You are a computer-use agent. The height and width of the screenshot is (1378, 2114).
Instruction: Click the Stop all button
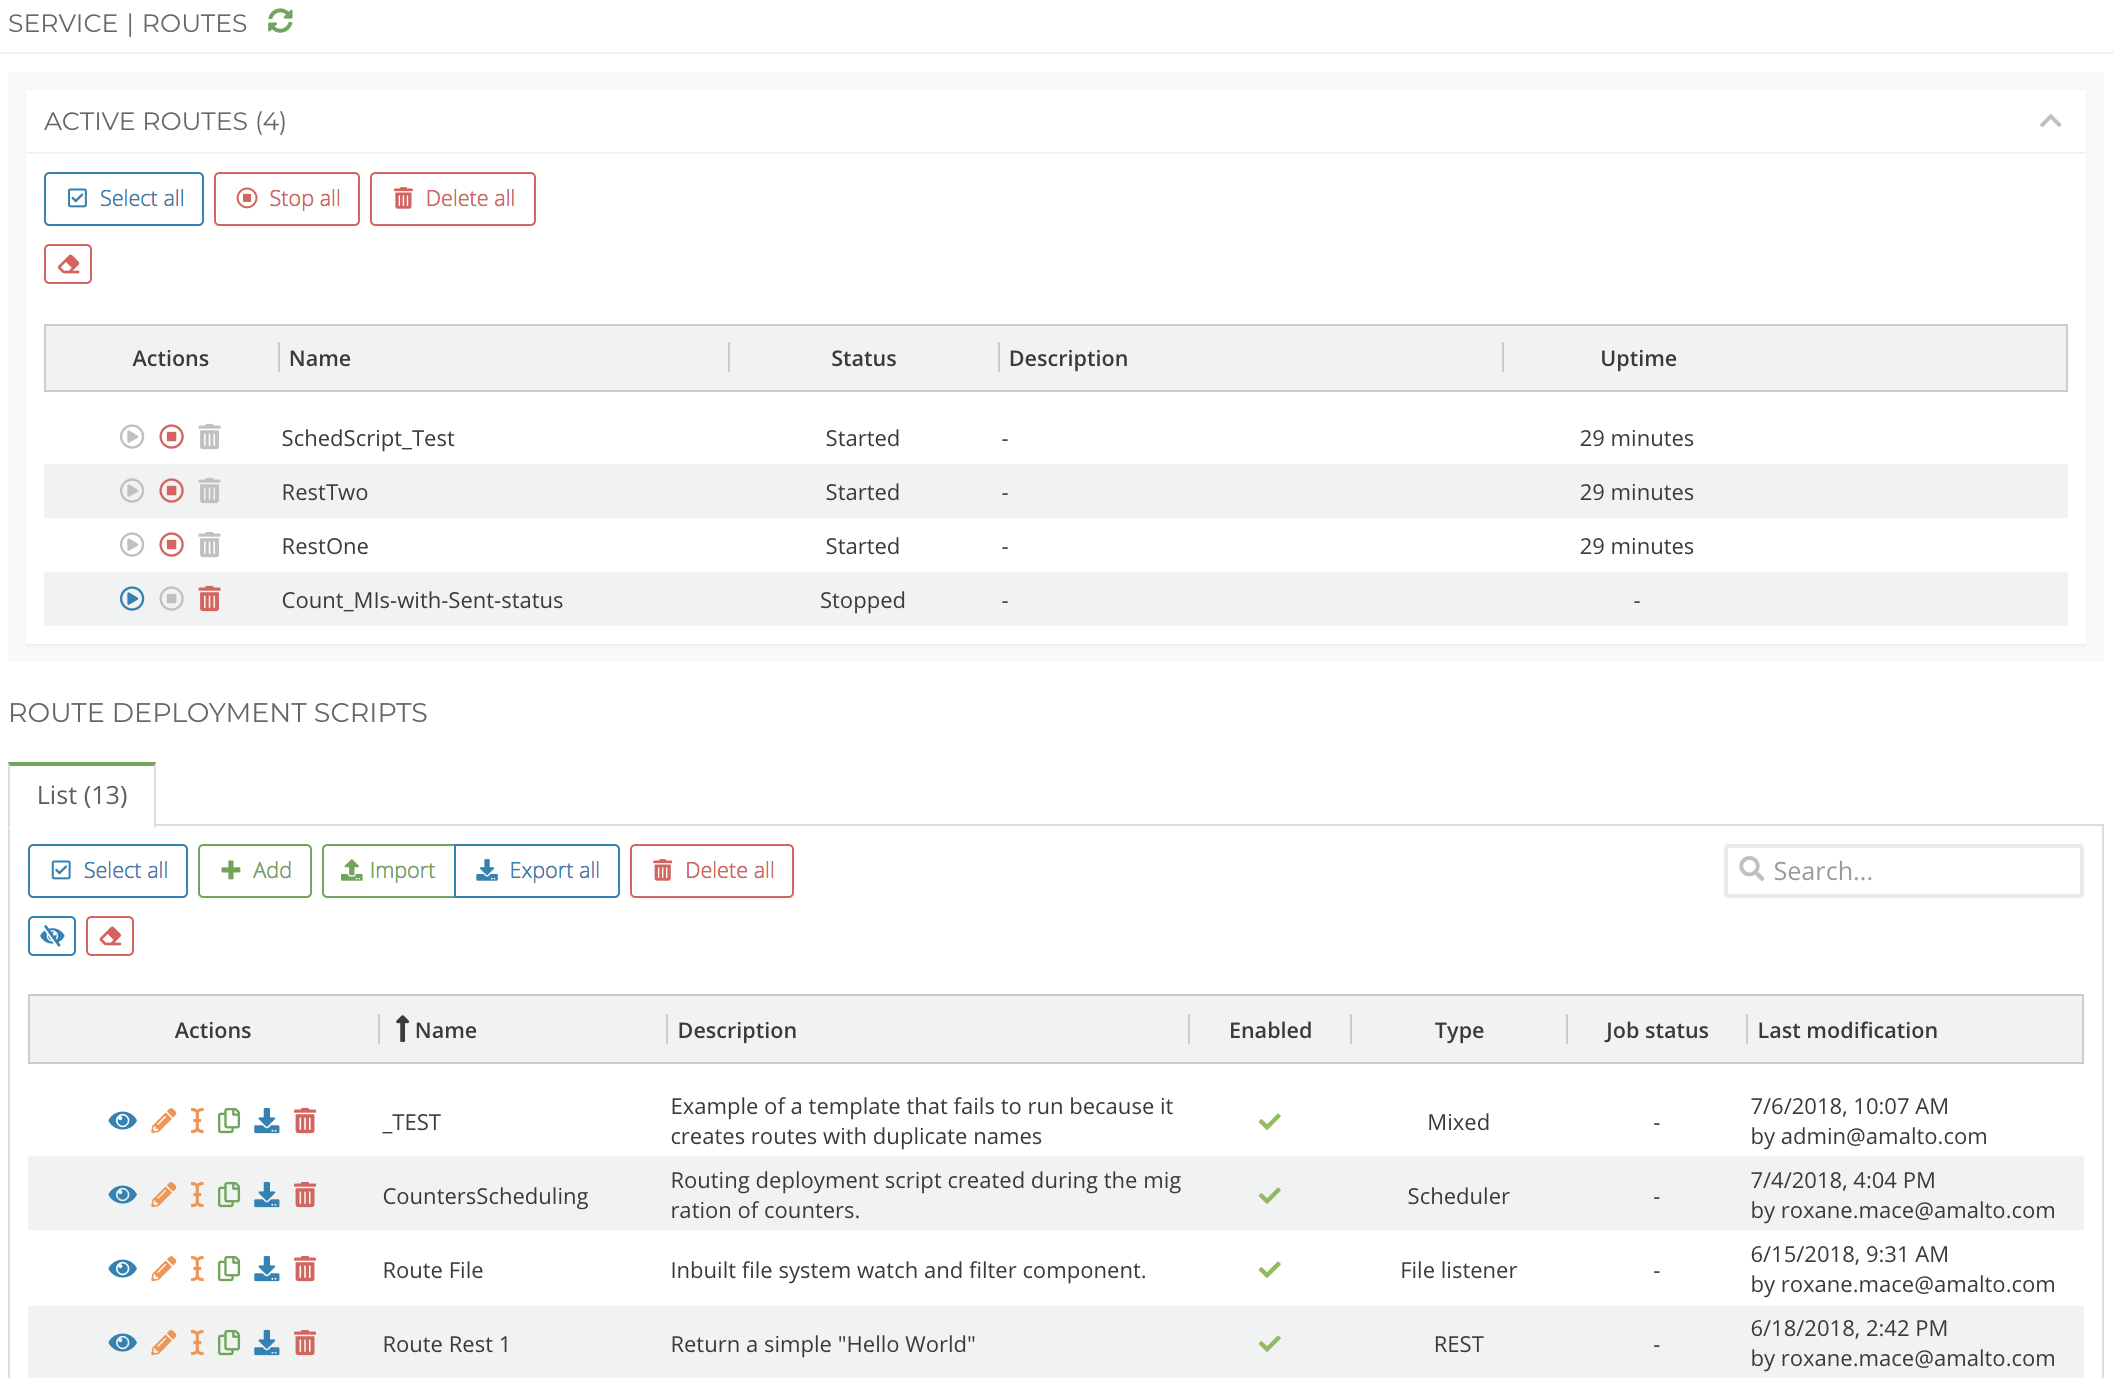point(287,198)
